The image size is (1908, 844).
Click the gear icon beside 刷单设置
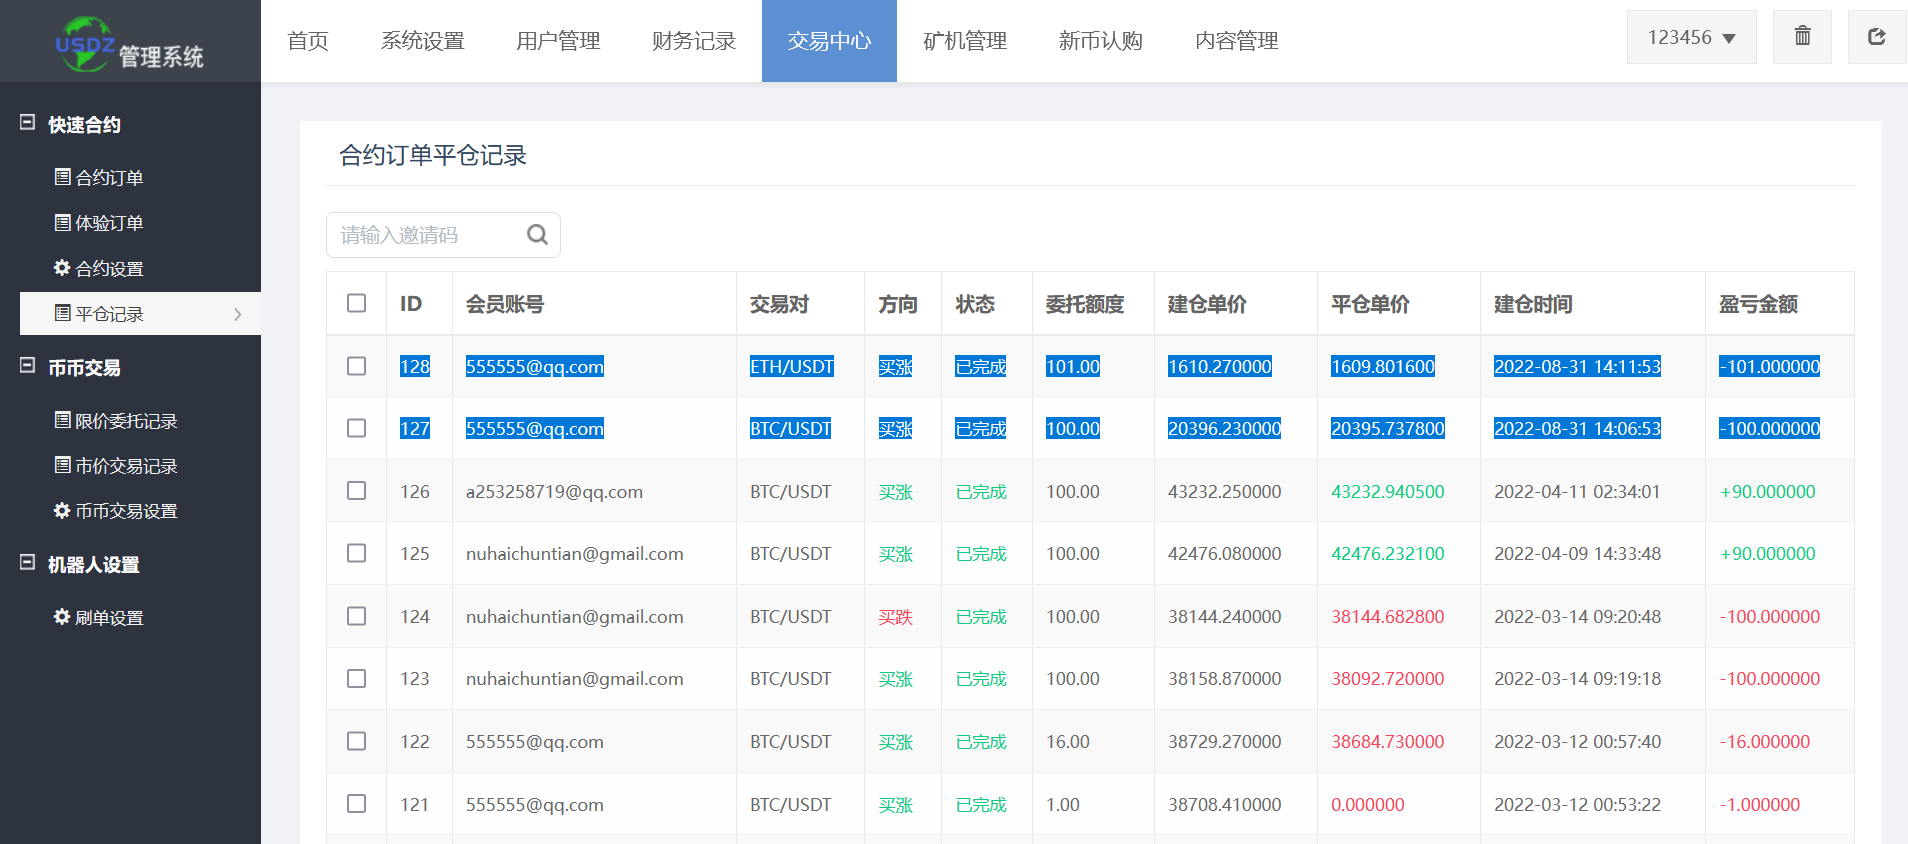(x=62, y=617)
